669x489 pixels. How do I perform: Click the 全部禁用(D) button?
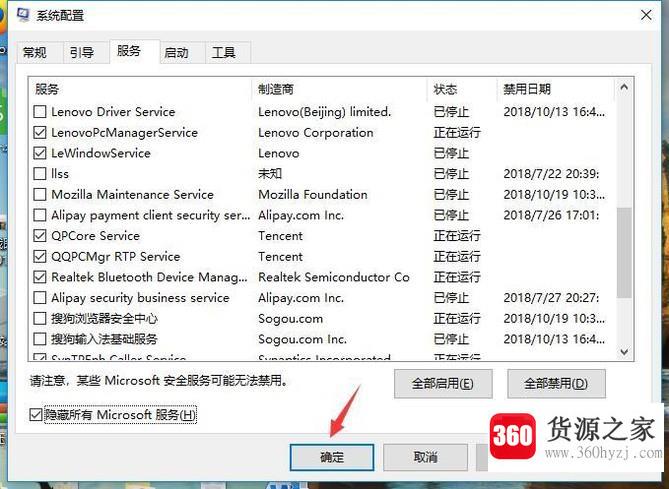point(556,384)
